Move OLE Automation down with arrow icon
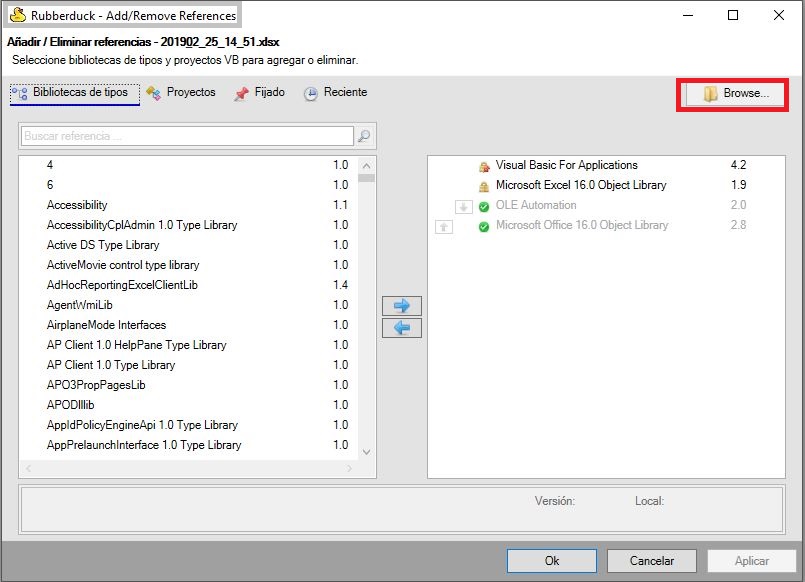Image resolution: width=805 pixels, height=582 pixels. [x=464, y=207]
